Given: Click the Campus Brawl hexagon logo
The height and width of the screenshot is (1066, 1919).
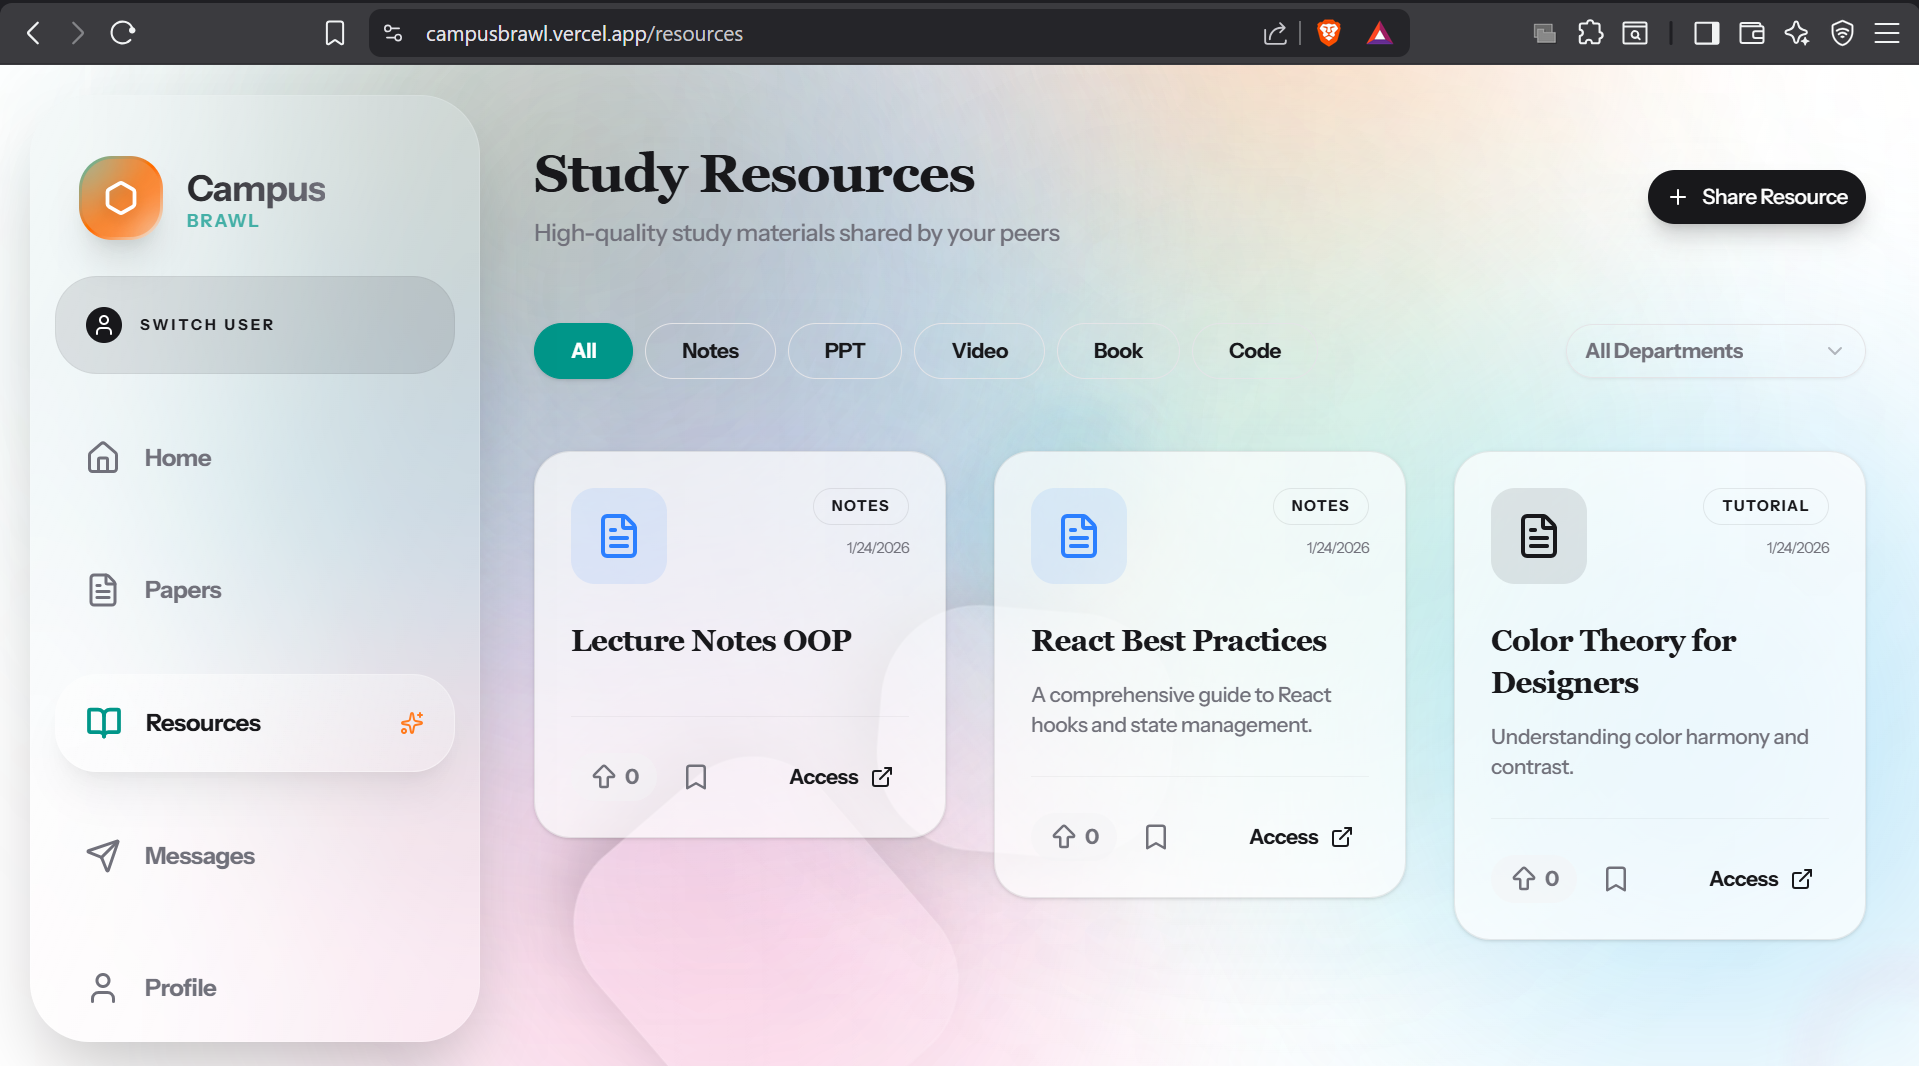Looking at the screenshot, I should click(121, 198).
